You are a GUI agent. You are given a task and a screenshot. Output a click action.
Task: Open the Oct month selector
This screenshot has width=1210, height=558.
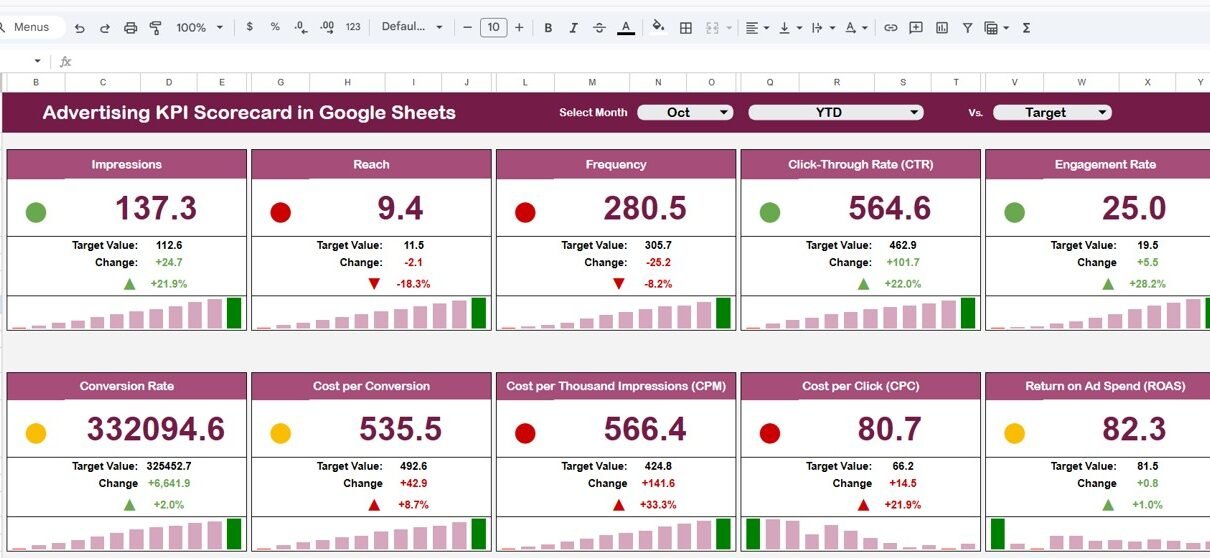coord(685,113)
